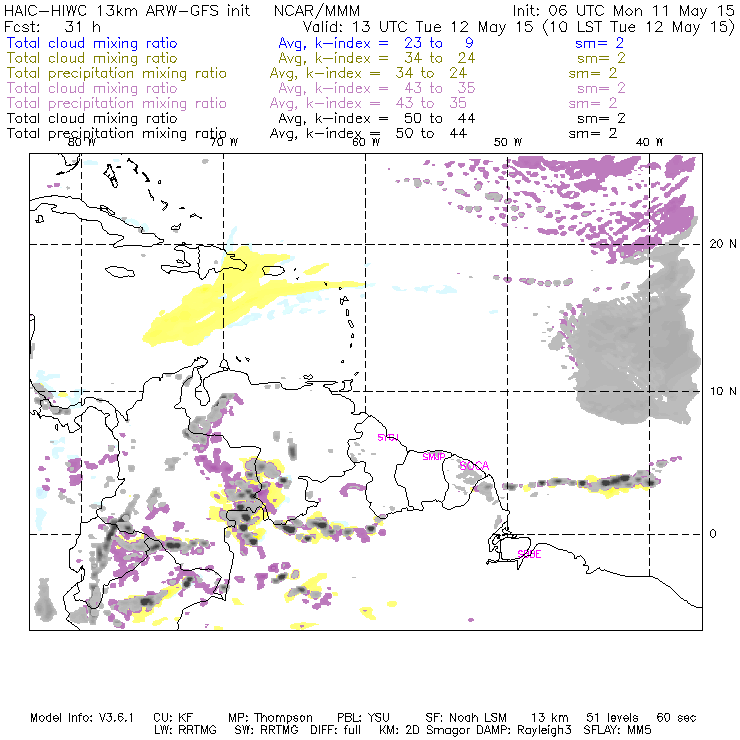Click the 'PBL: YSU' footer text
The image size is (740, 740).
pyautogui.click(x=363, y=718)
